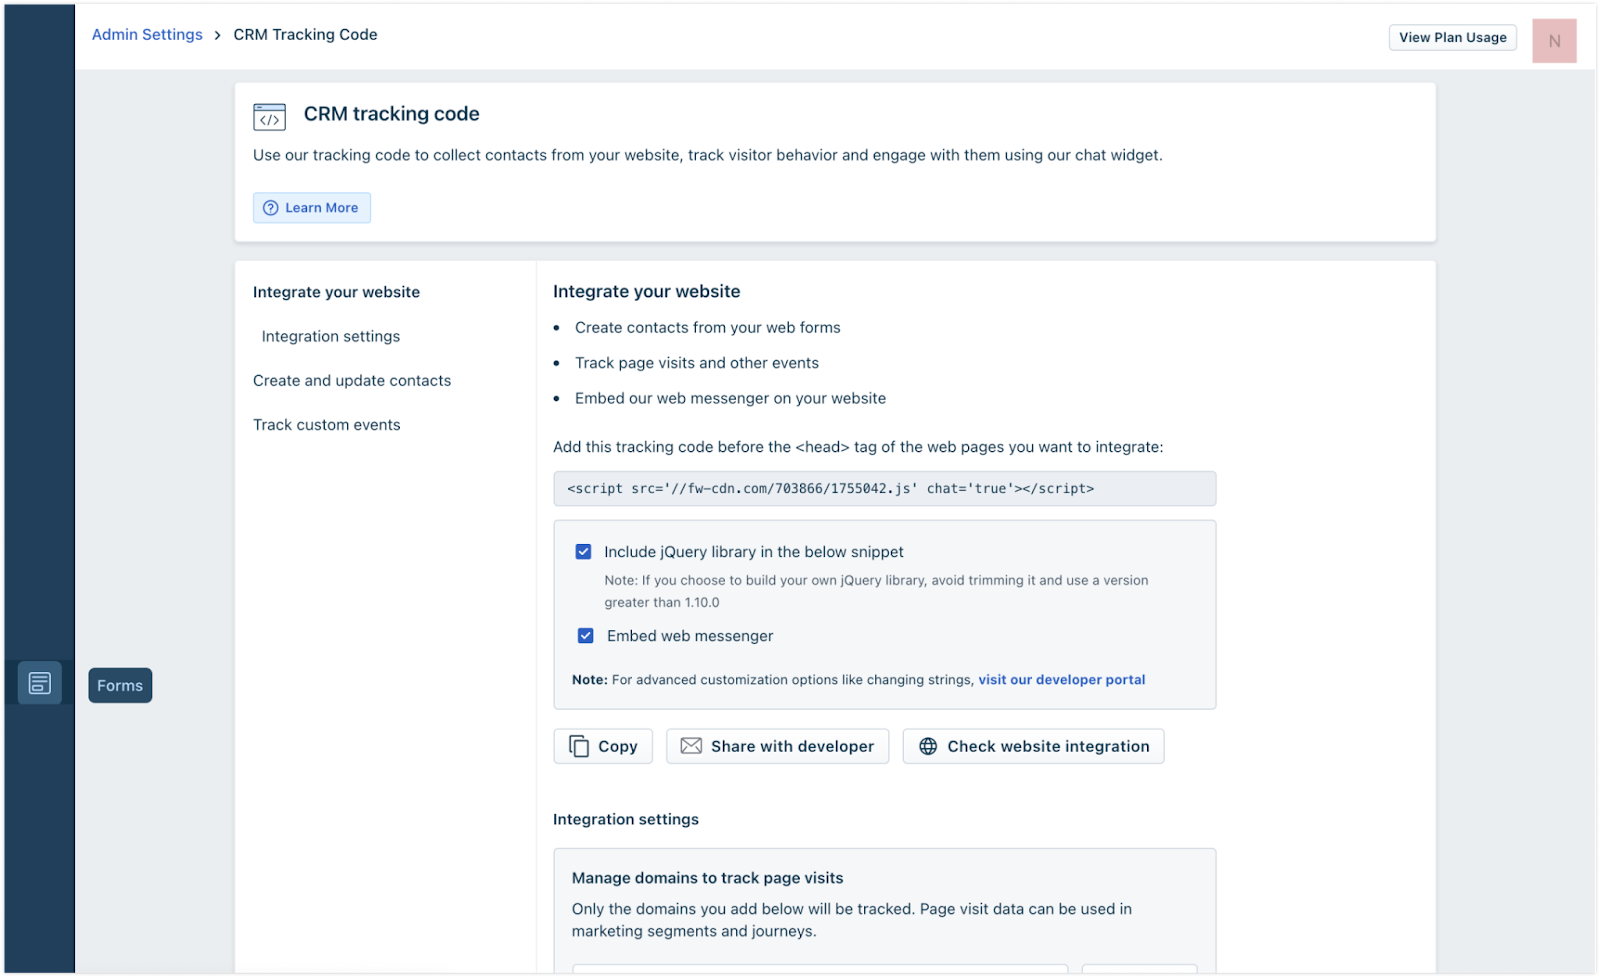The image size is (1600, 977).
Task: Click CRM Tracking Code breadcrumb text
Action: click(305, 35)
